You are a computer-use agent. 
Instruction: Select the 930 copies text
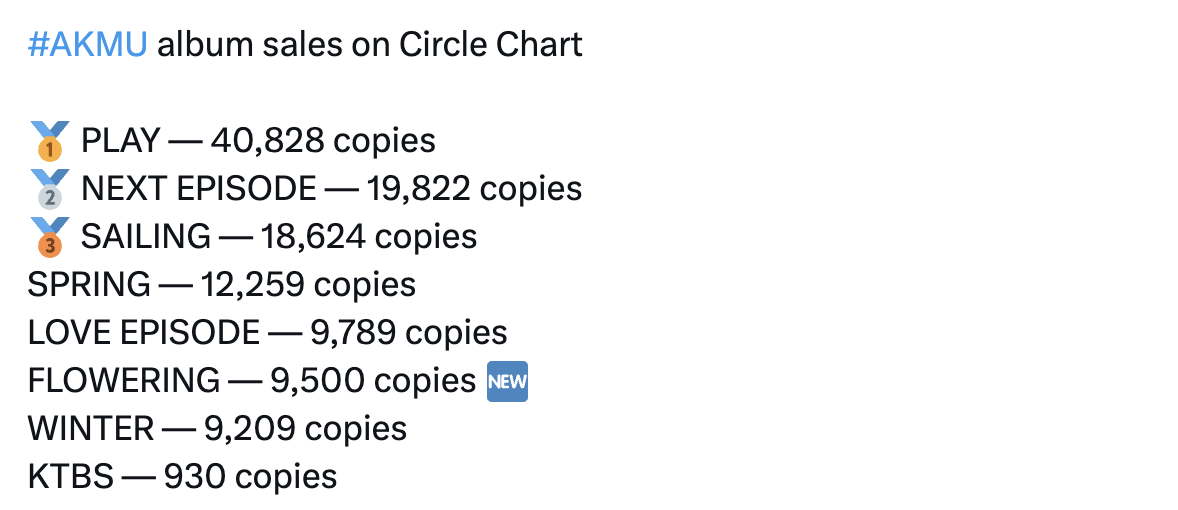pyautogui.click(x=250, y=477)
